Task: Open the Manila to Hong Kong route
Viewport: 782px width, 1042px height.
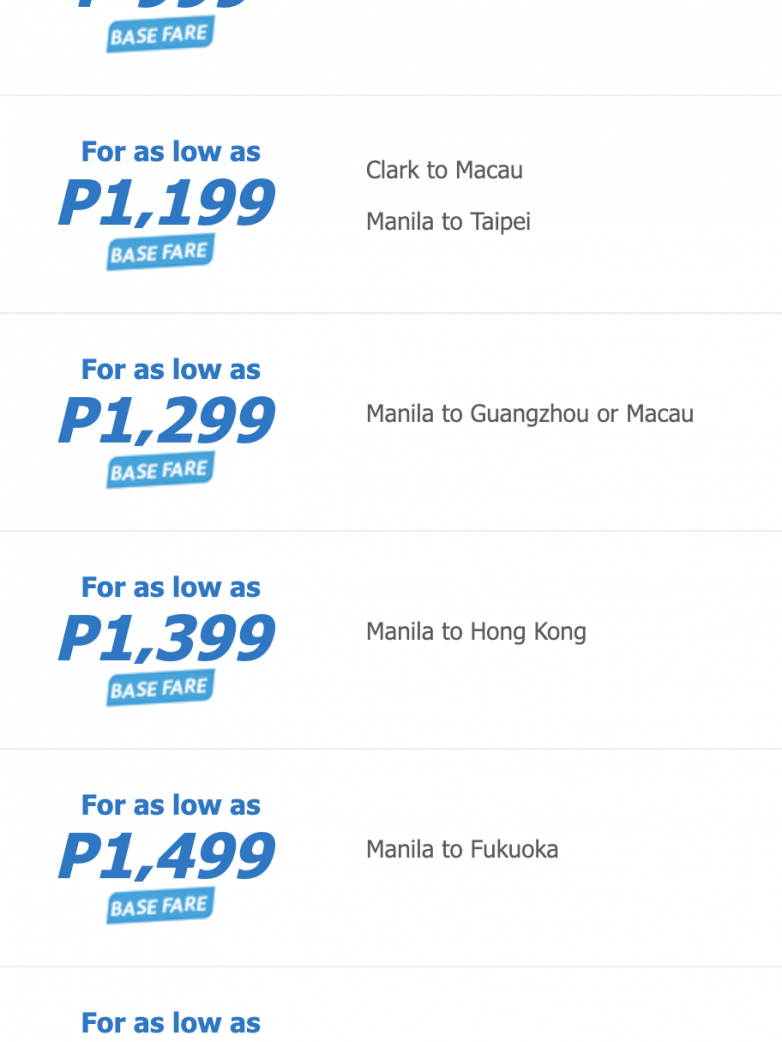Action: tap(476, 632)
